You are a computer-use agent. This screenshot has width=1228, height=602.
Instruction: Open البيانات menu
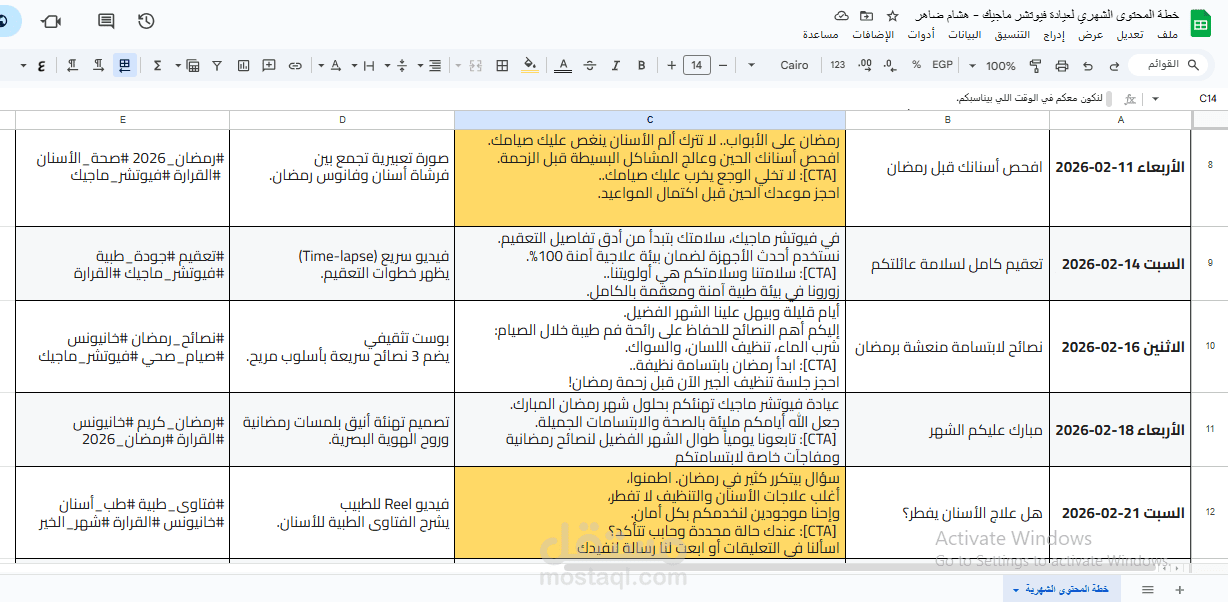(965, 35)
